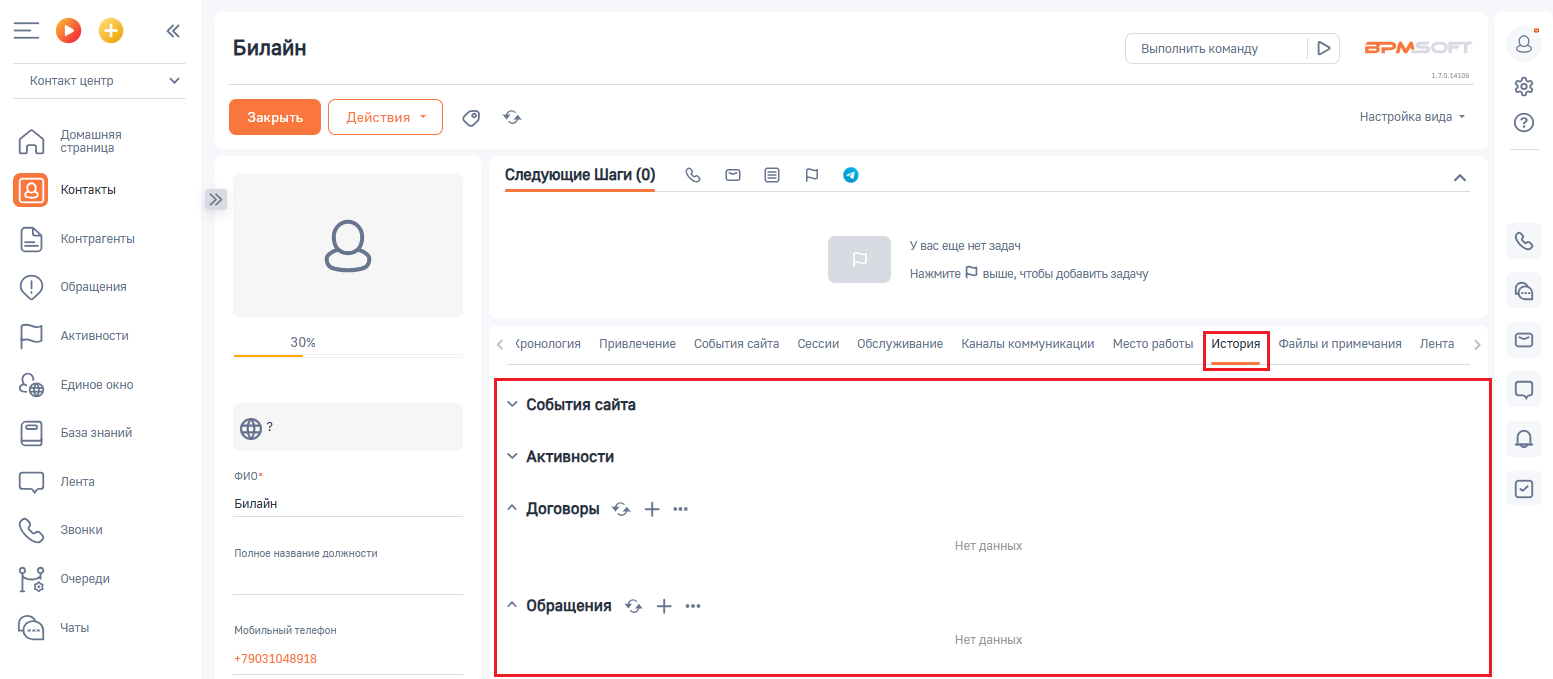Image resolution: width=1553 pixels, height=679 pixels.
Task: Expand the События сайта section
Action: [x=513, y=405]
